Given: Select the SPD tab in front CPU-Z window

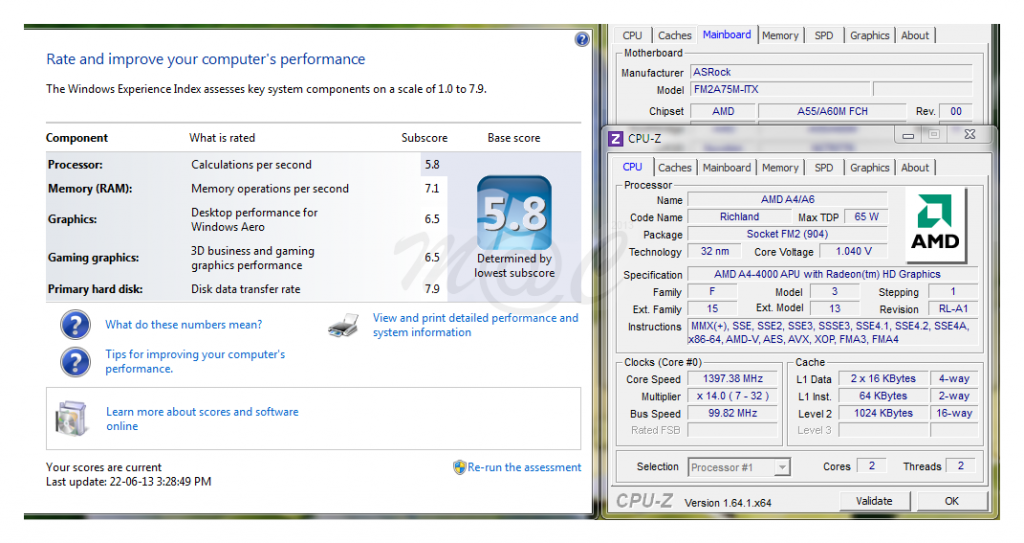Looking at the screenshot, I should pyautogui.click(x=823, y=168).
